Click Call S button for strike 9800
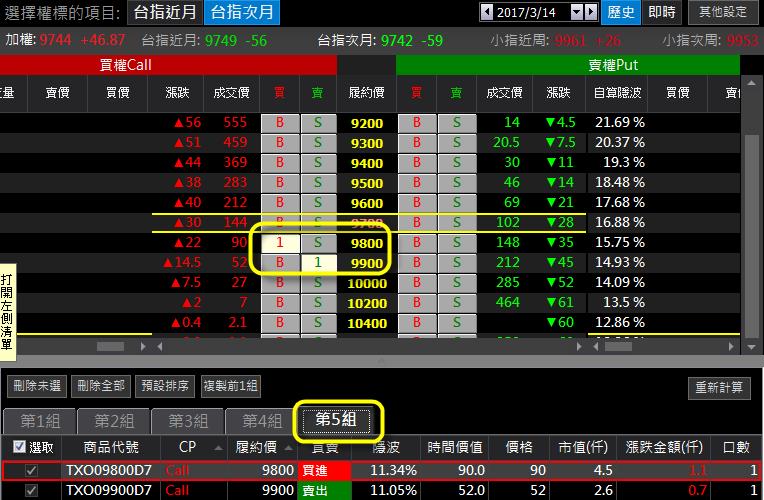The width and height of the screenshot is (764, 500). (x=318, y=243)
